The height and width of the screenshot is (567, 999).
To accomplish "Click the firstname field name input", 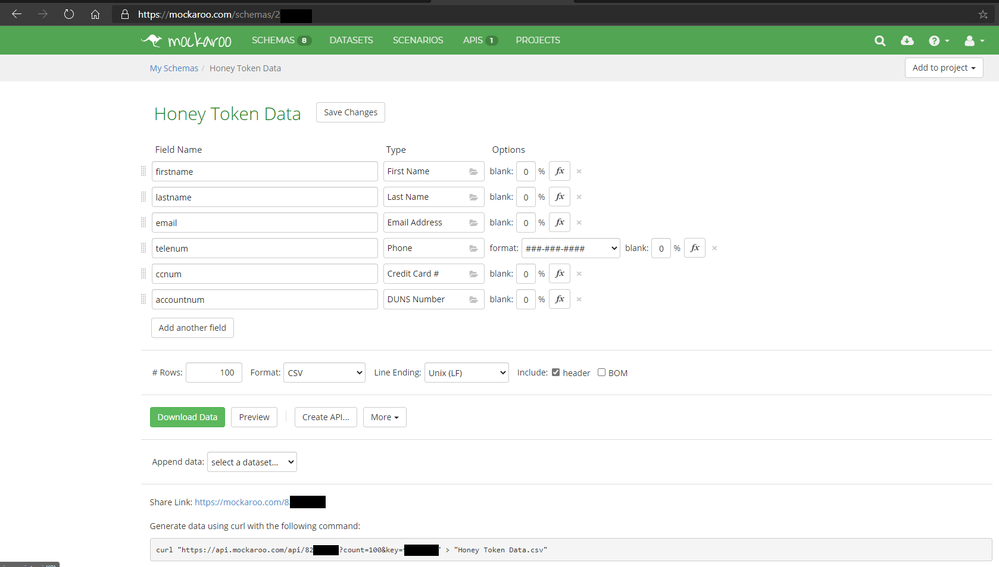I will pos(264,171).
